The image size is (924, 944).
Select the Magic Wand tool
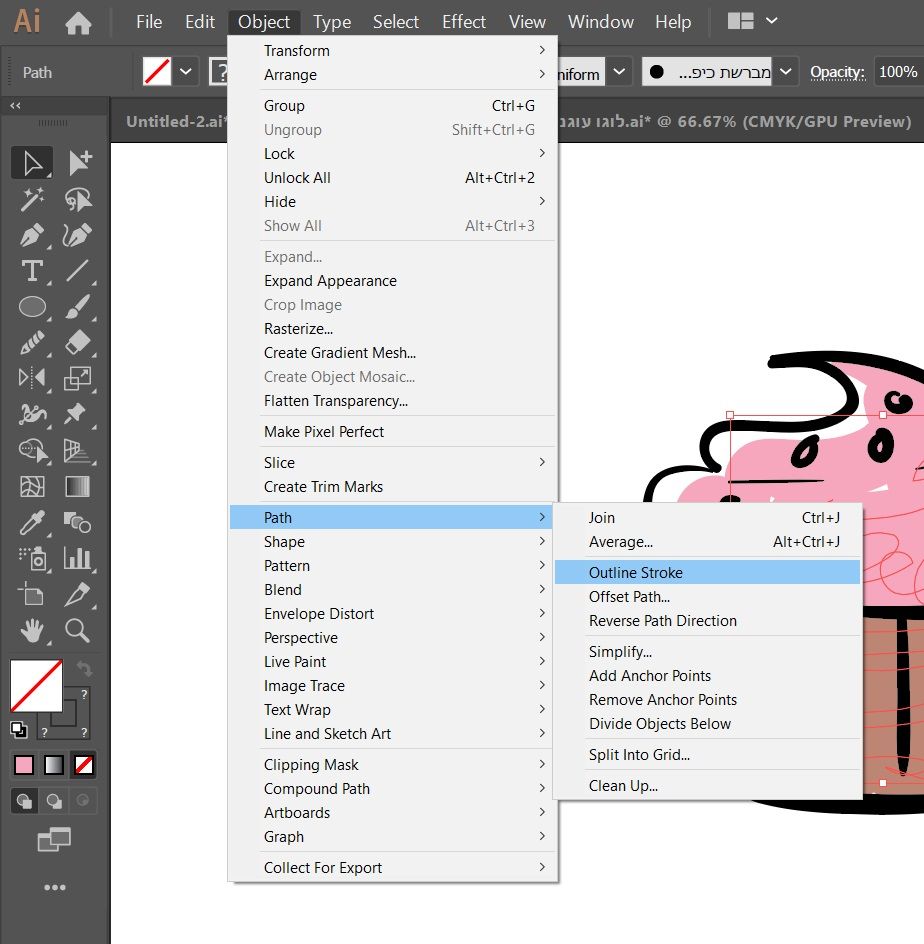click(x=32, y=199)
